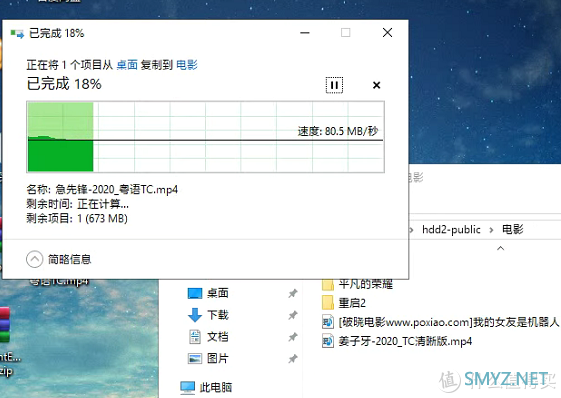Select 下载 in Explorer quick access

218,315
